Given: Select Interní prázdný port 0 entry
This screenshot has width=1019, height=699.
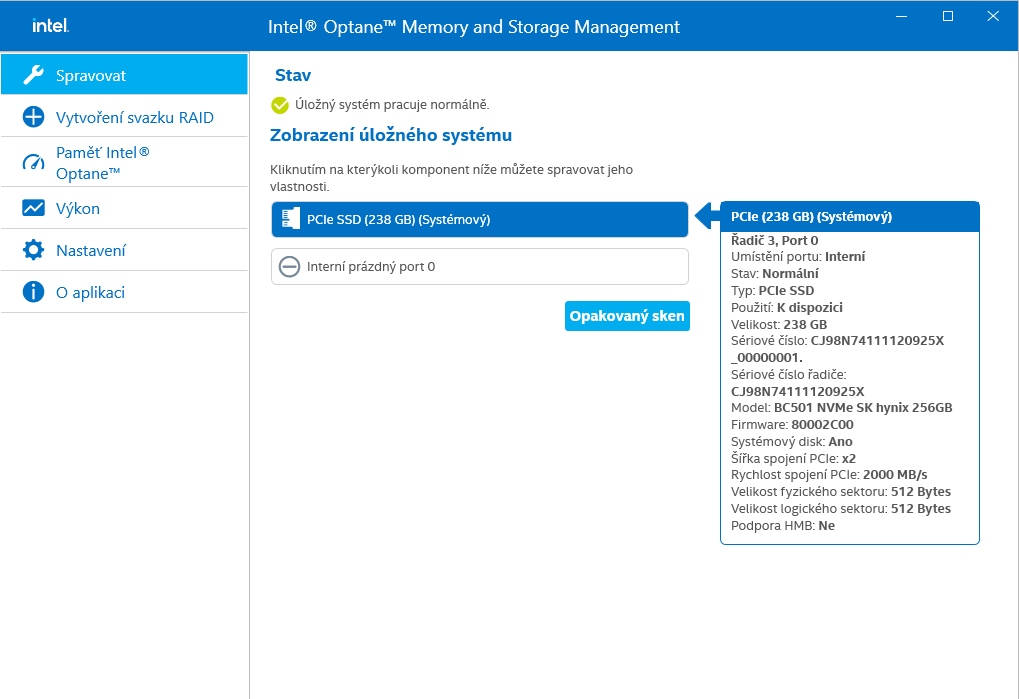Looking at the screenshot, I should click(480, 266).
